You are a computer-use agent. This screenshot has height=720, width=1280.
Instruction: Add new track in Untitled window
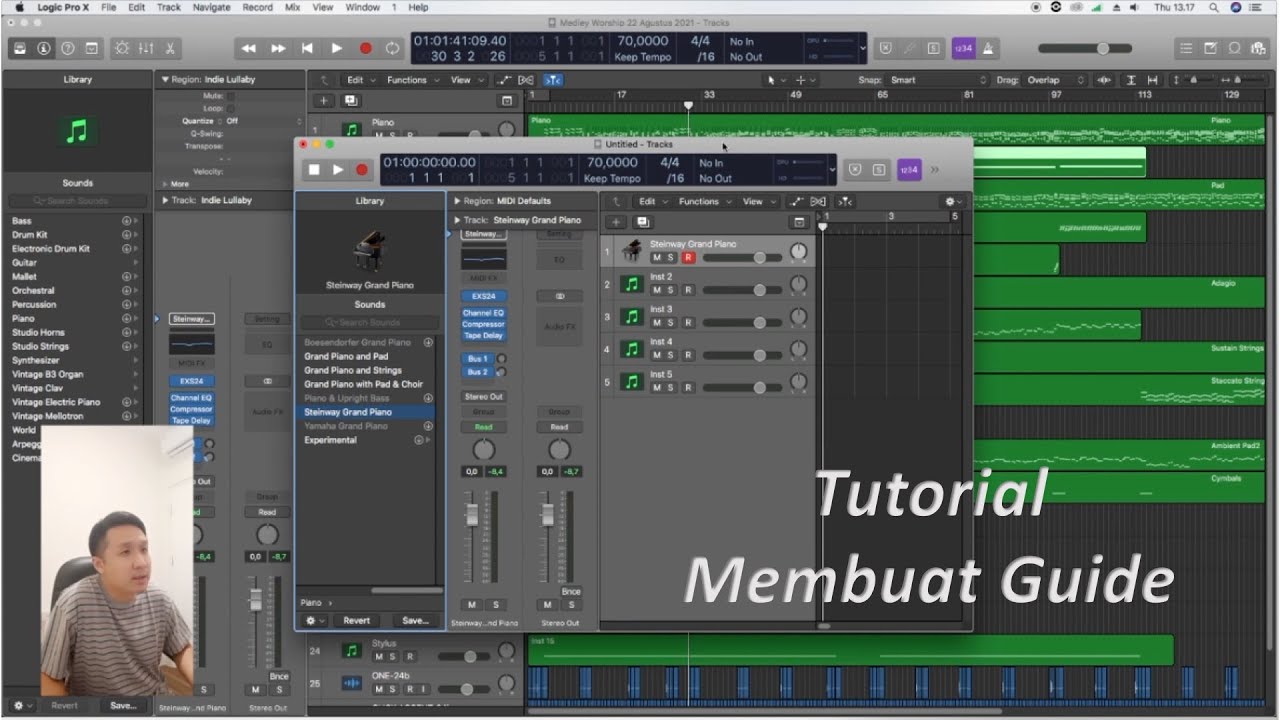click(616, 222)
